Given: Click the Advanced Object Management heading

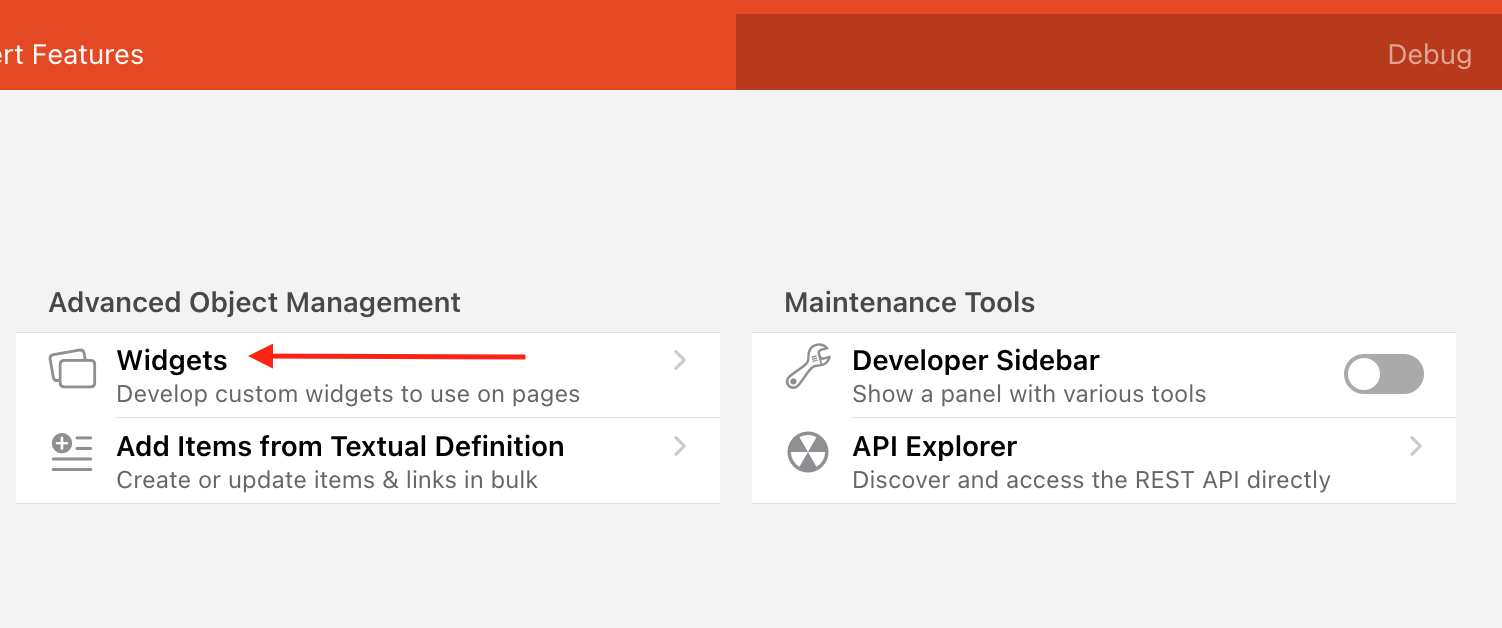Looking at the screenshot, I should point(254,302).
